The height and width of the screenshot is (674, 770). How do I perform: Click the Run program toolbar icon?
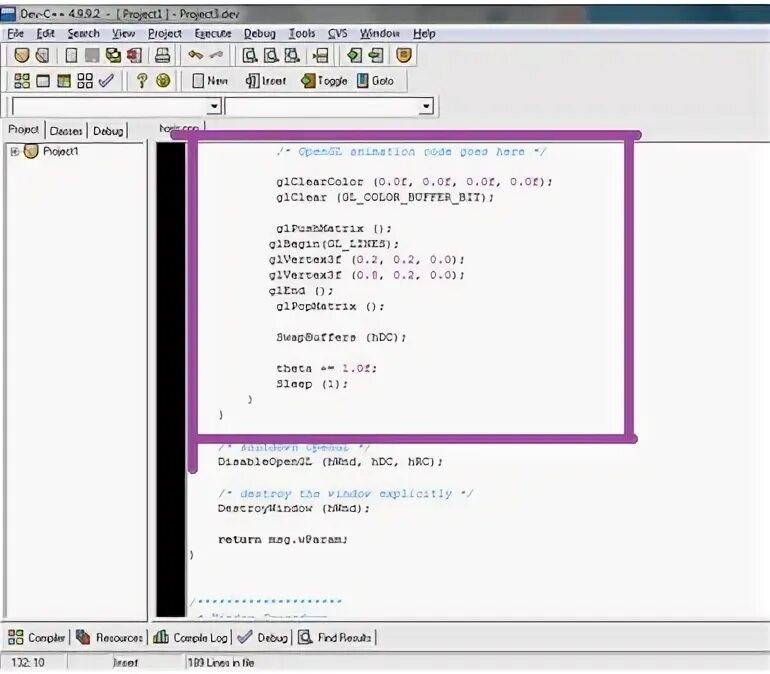tap(43, 81)
